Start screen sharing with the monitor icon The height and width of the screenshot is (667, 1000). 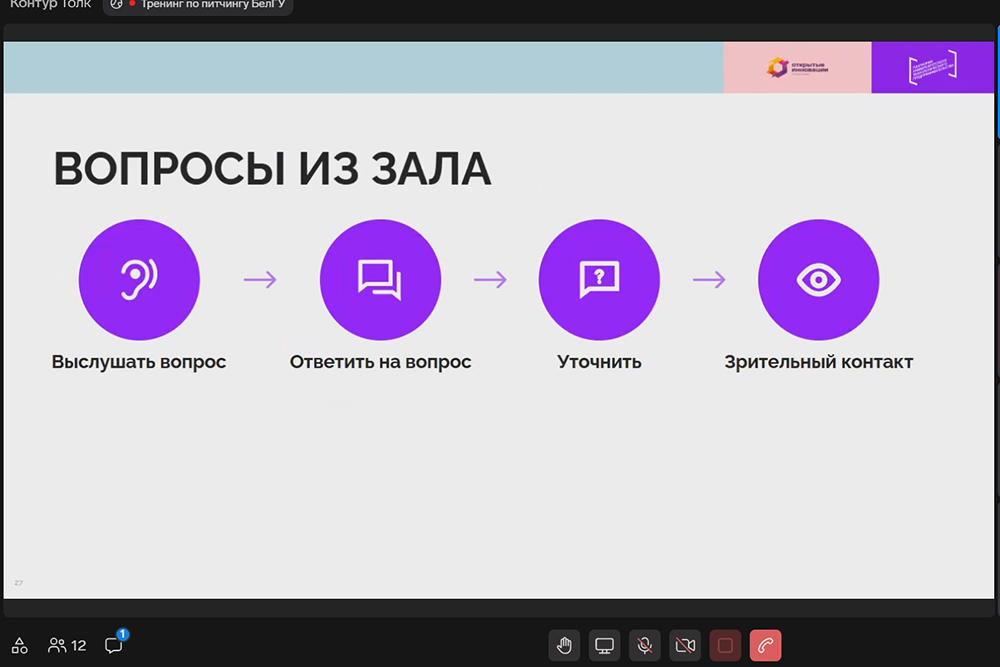click(x=605, y=645)
